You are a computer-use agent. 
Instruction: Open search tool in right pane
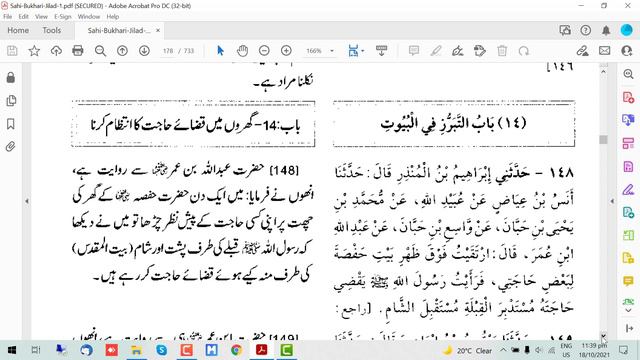[x=628, y=74]
